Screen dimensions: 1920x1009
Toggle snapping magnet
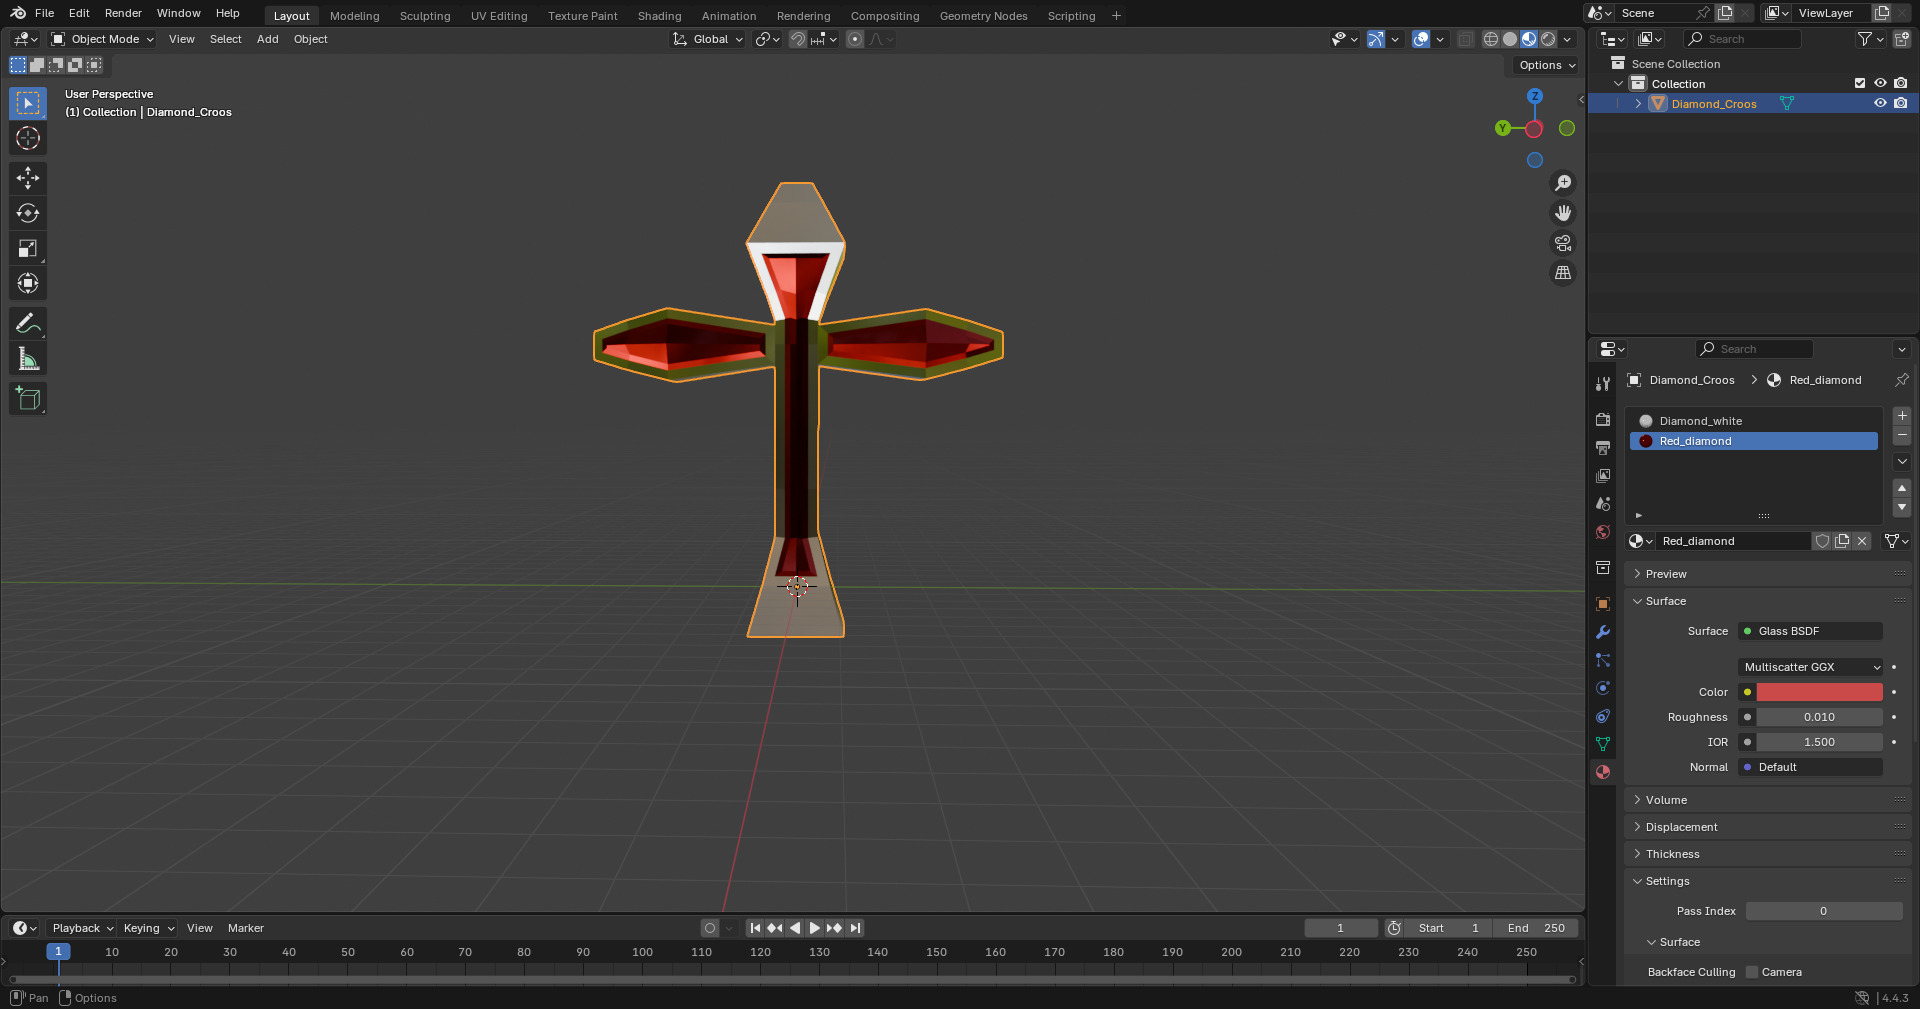pyautogui.click(x=798, y=39)
